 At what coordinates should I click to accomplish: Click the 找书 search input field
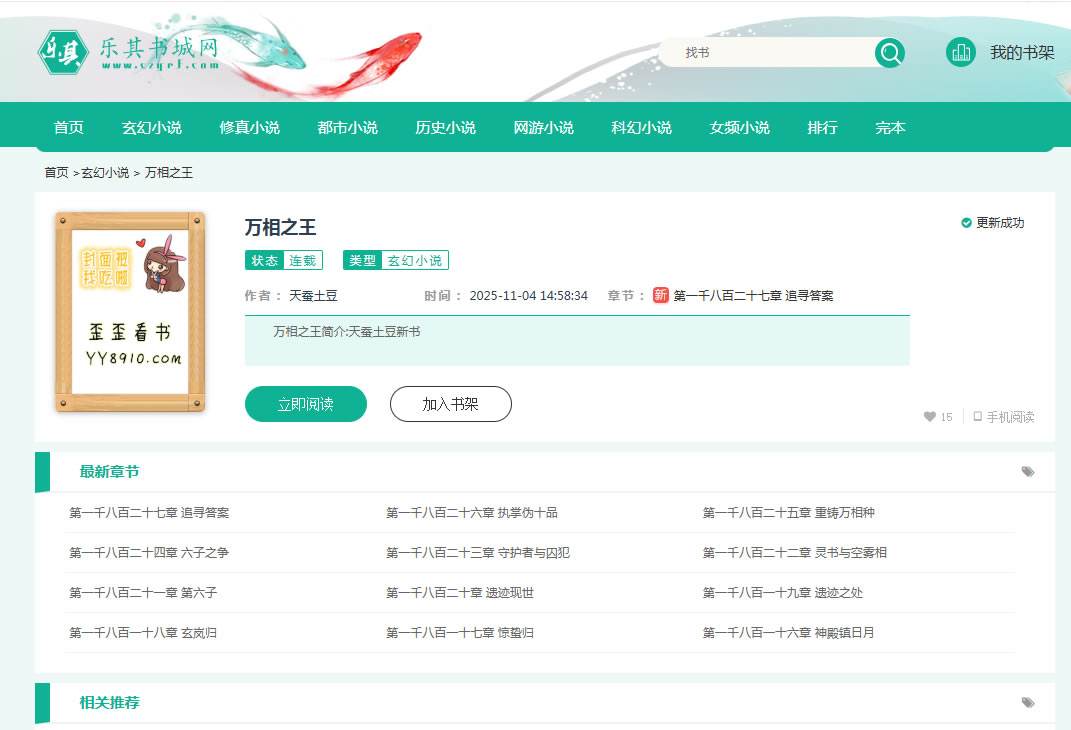pos(765,53)
